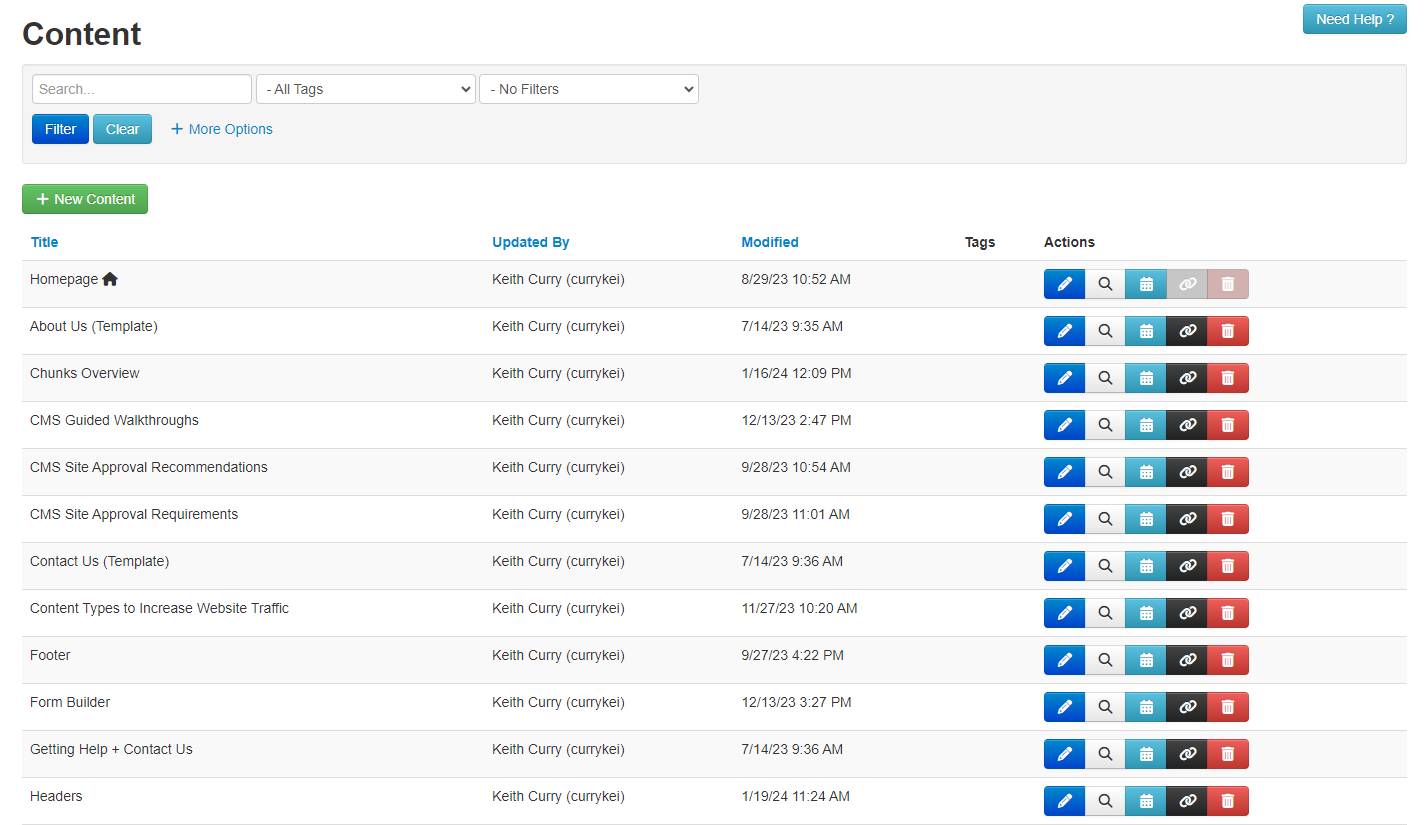Image resolution: width=1425 pixels, height=825 pixels.
Task: Click the Clear button to reset filters
Action: click(122, 129)
